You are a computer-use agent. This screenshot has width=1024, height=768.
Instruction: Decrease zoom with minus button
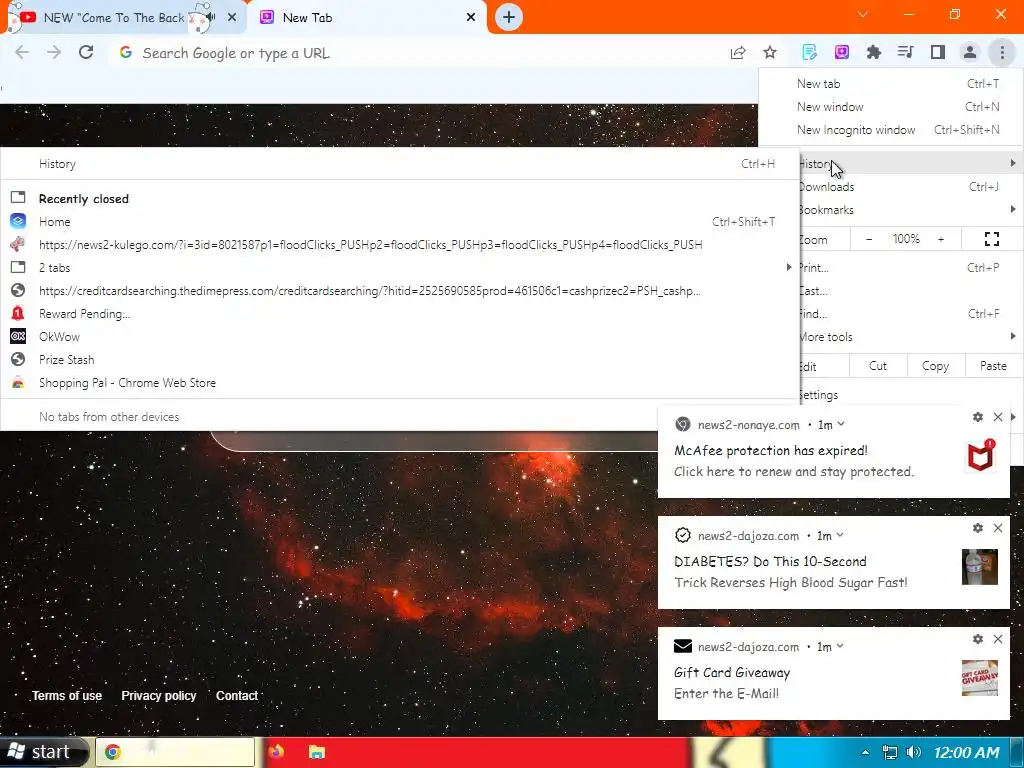869,239
